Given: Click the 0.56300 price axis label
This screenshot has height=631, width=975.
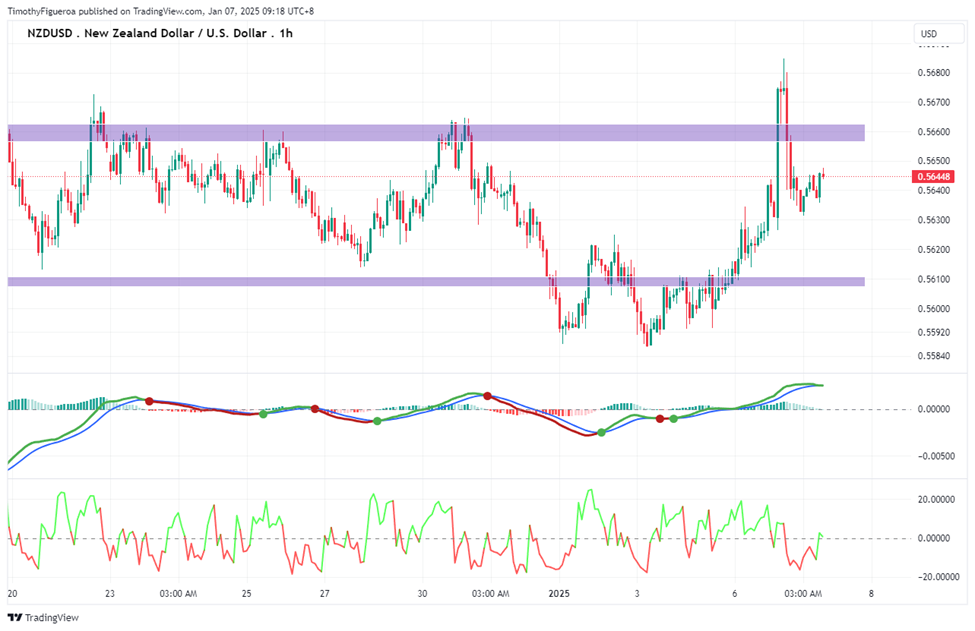Looking at the screenshot, I should [933, 220].
